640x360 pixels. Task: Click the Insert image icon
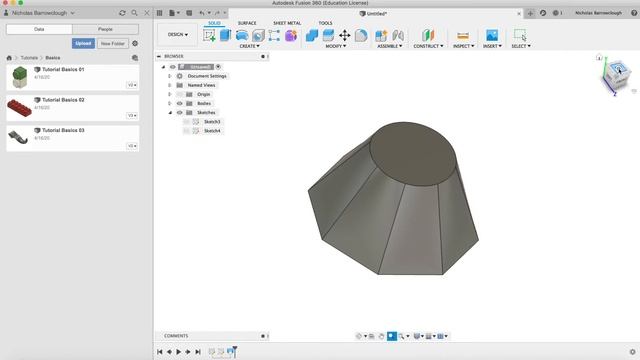coord(492,36)
